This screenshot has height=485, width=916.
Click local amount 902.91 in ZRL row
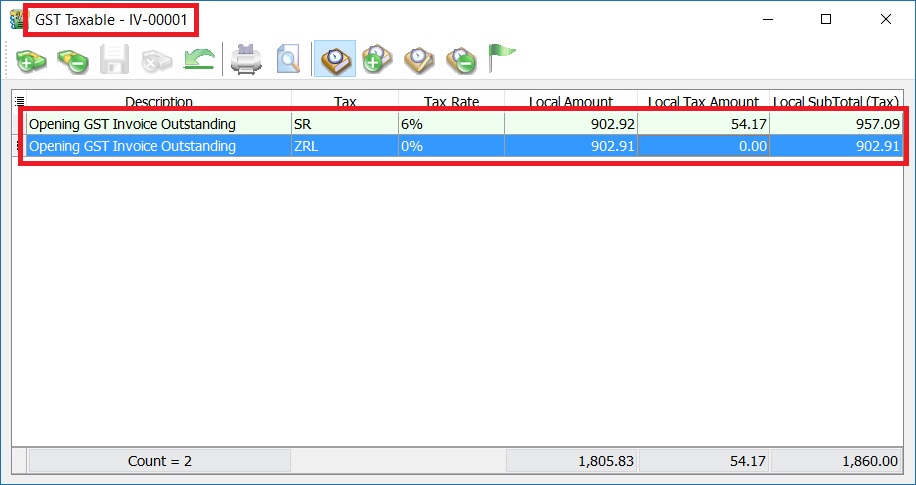point(571,146)
